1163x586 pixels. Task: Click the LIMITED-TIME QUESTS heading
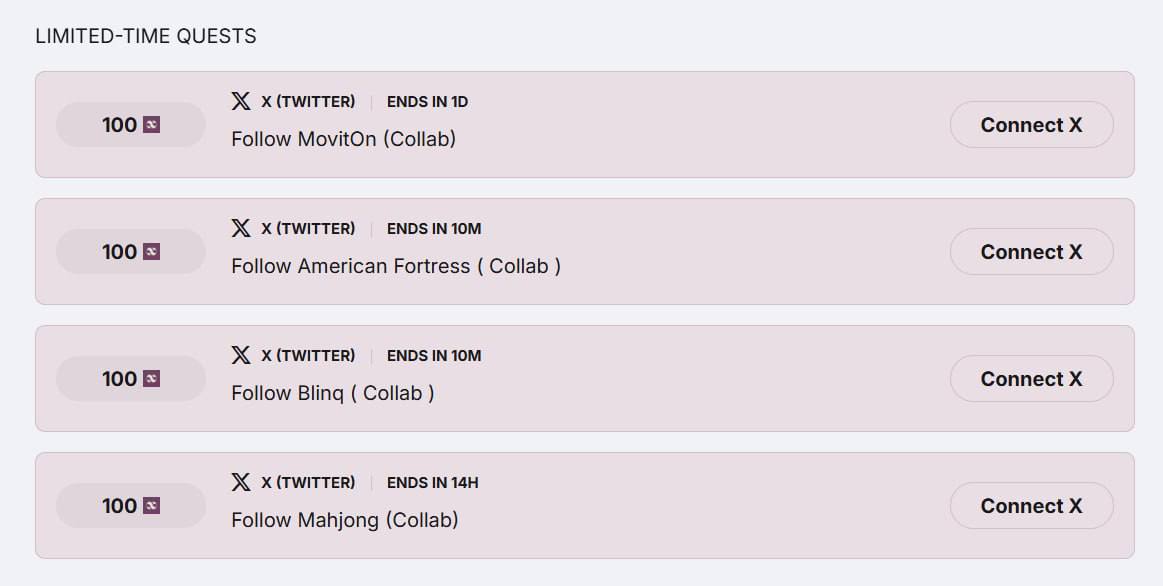(x=146, y=36)
